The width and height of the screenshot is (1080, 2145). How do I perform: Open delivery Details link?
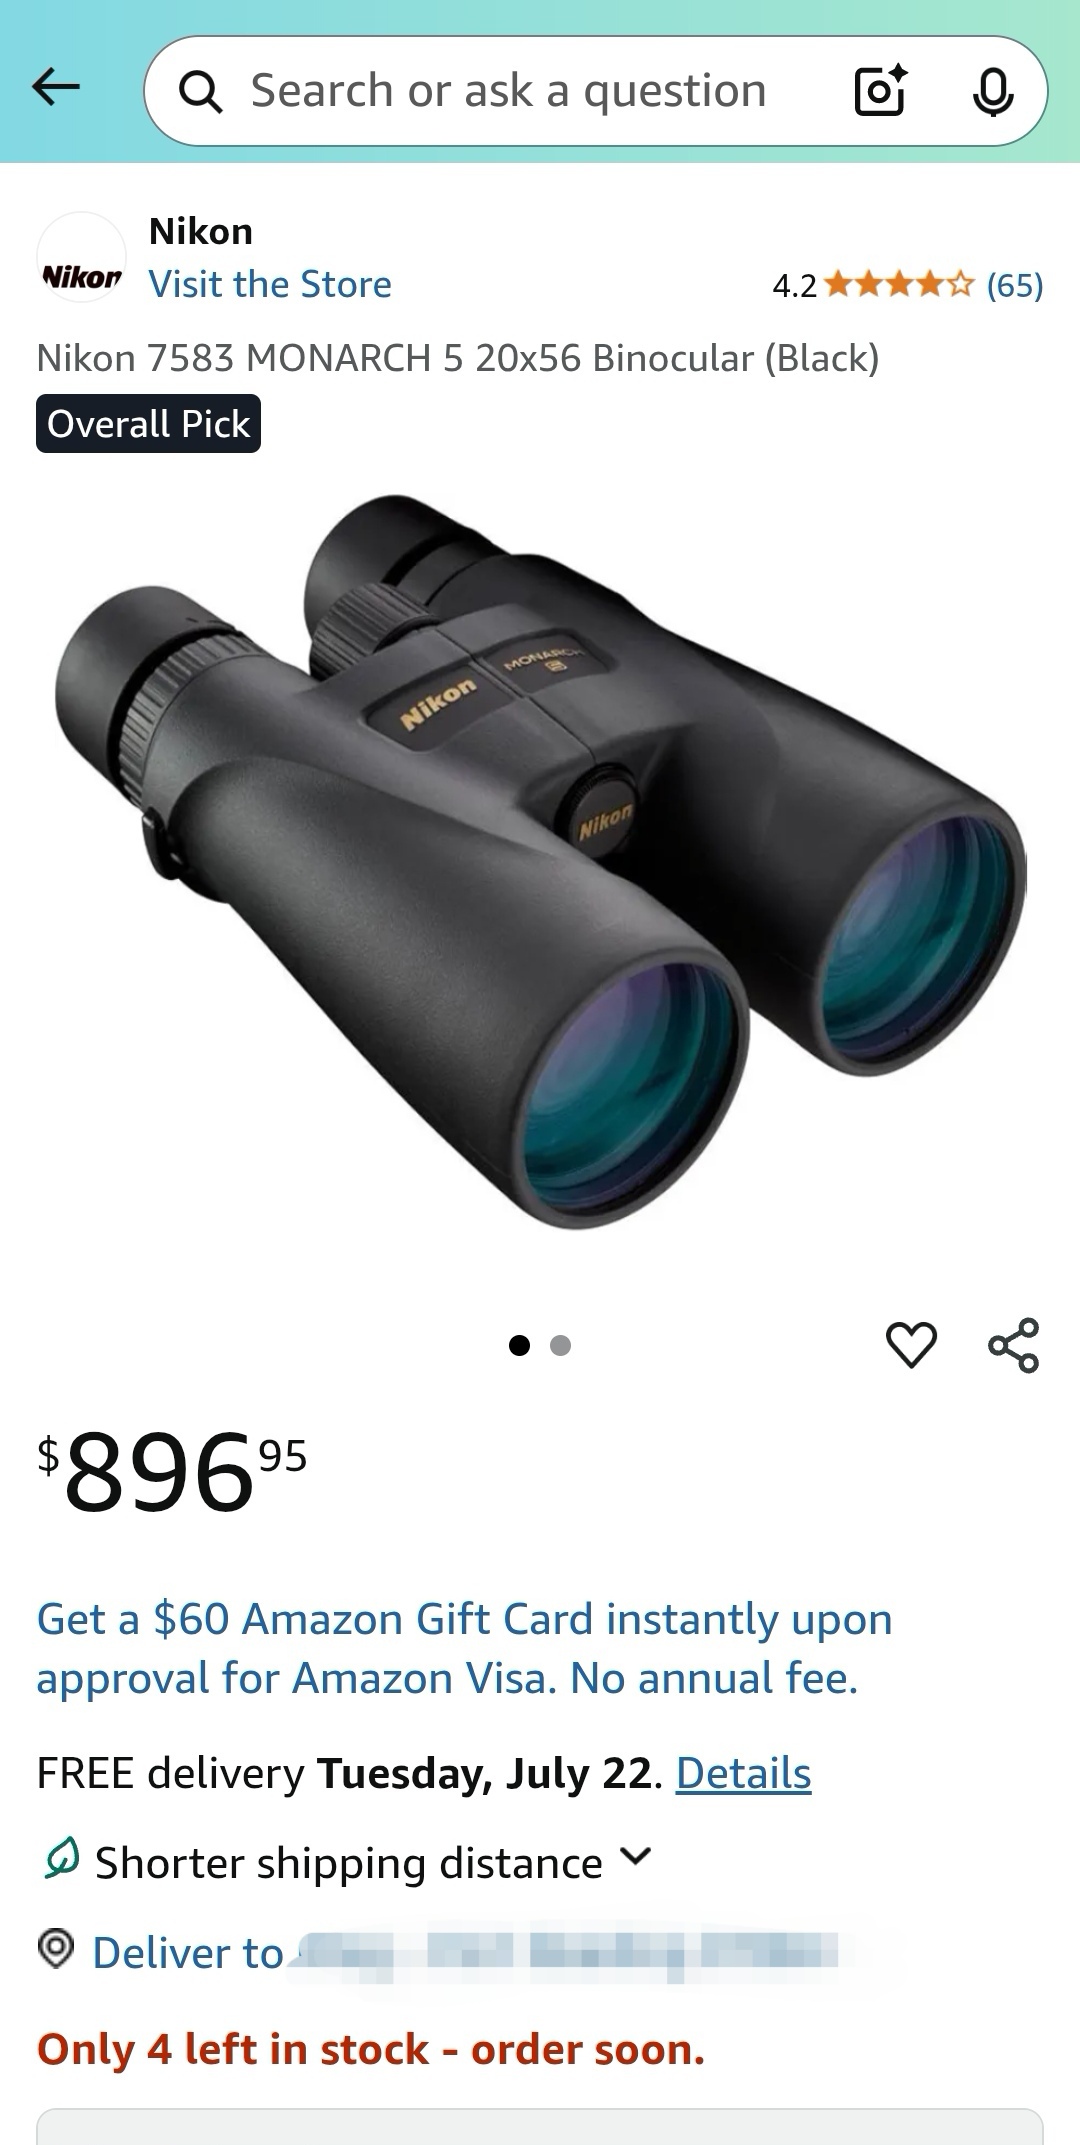[743, 1774]
